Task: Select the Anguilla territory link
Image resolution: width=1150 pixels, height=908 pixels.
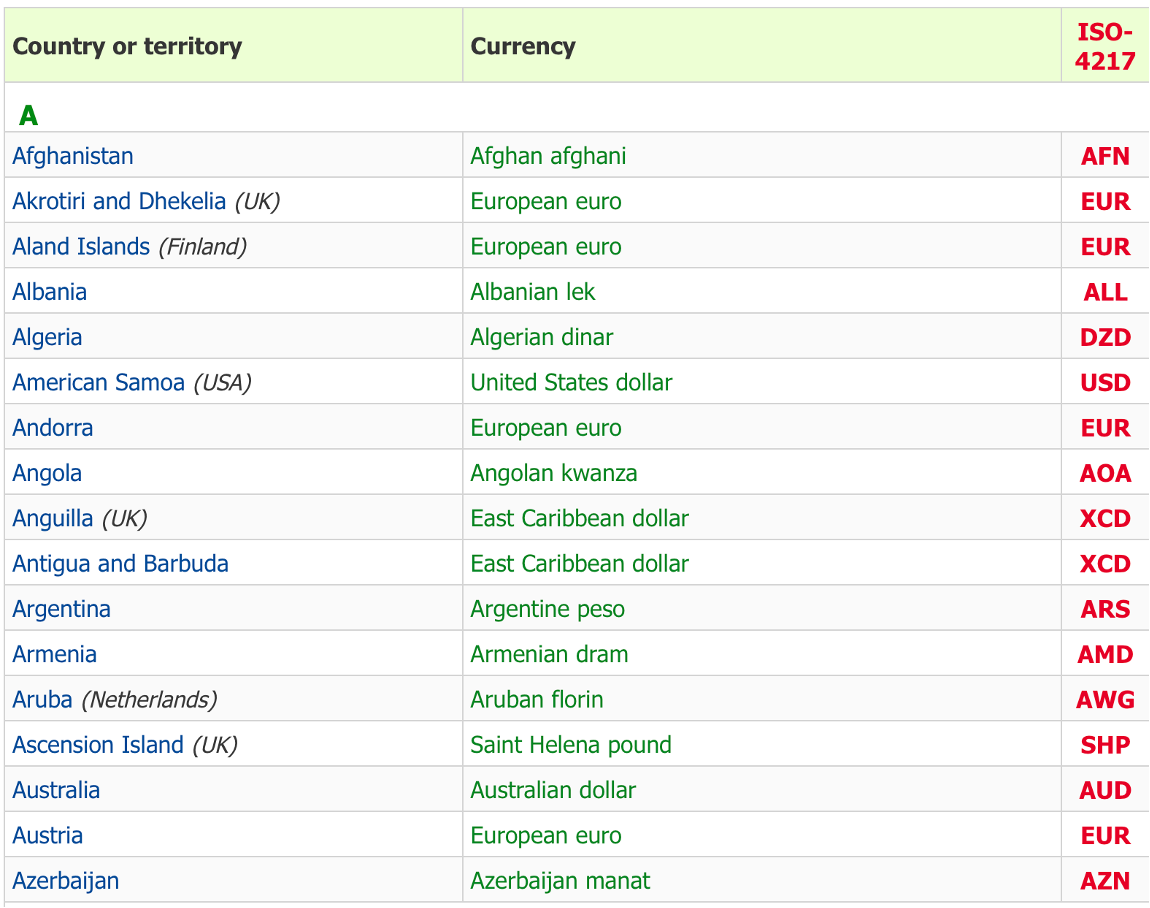Action: pyautogui.click(x=53, y=519)
